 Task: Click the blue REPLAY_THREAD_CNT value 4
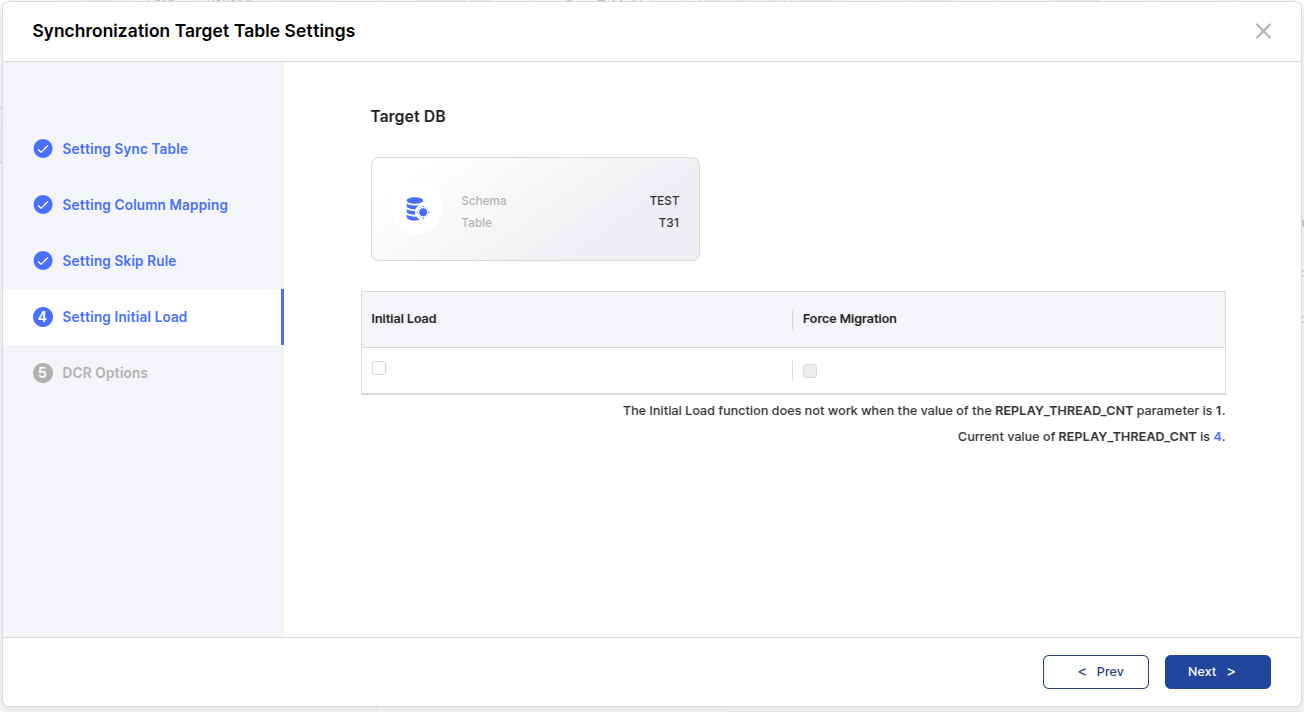(1217, 437)
